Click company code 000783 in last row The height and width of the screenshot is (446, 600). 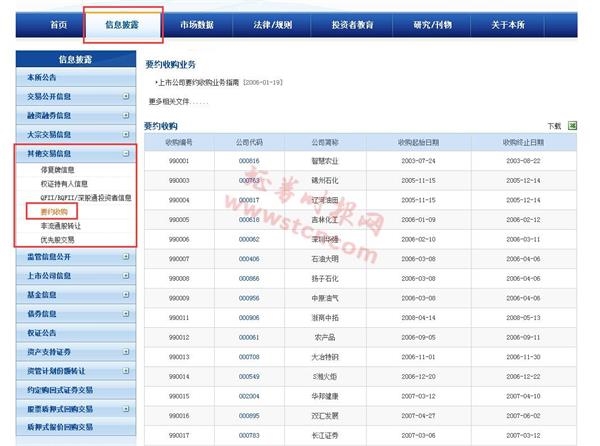[249, 435]
